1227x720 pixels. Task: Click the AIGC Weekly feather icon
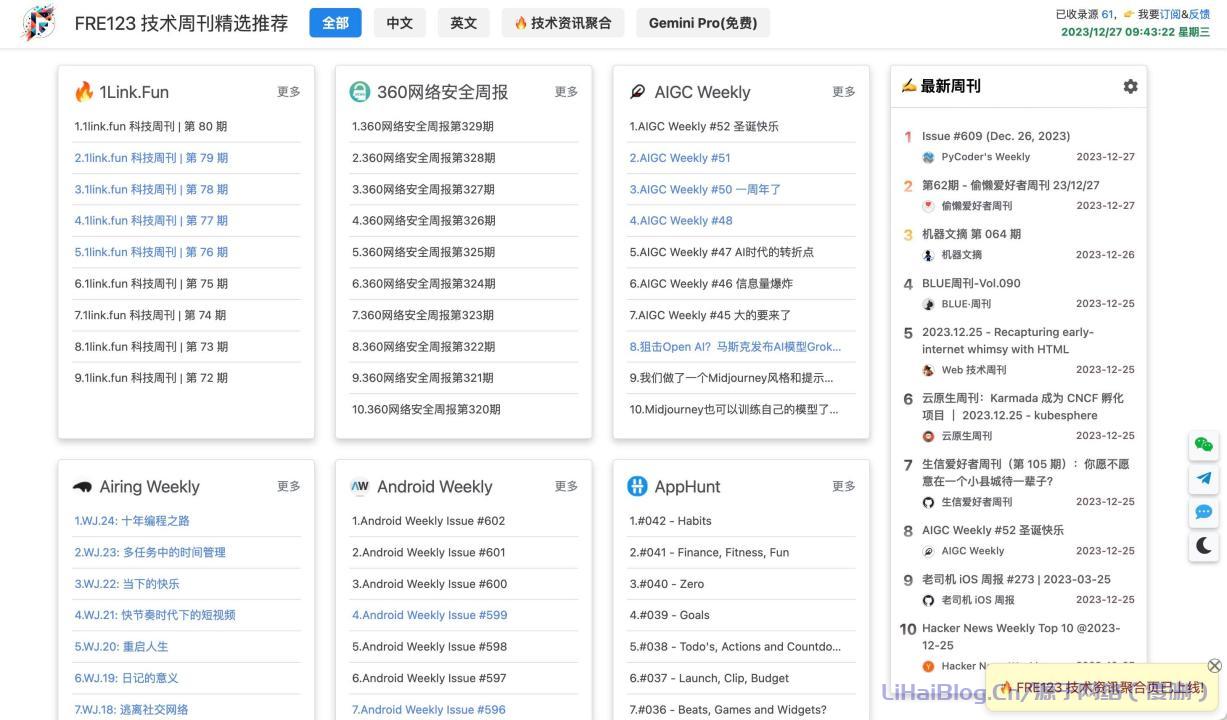(638, 92)
